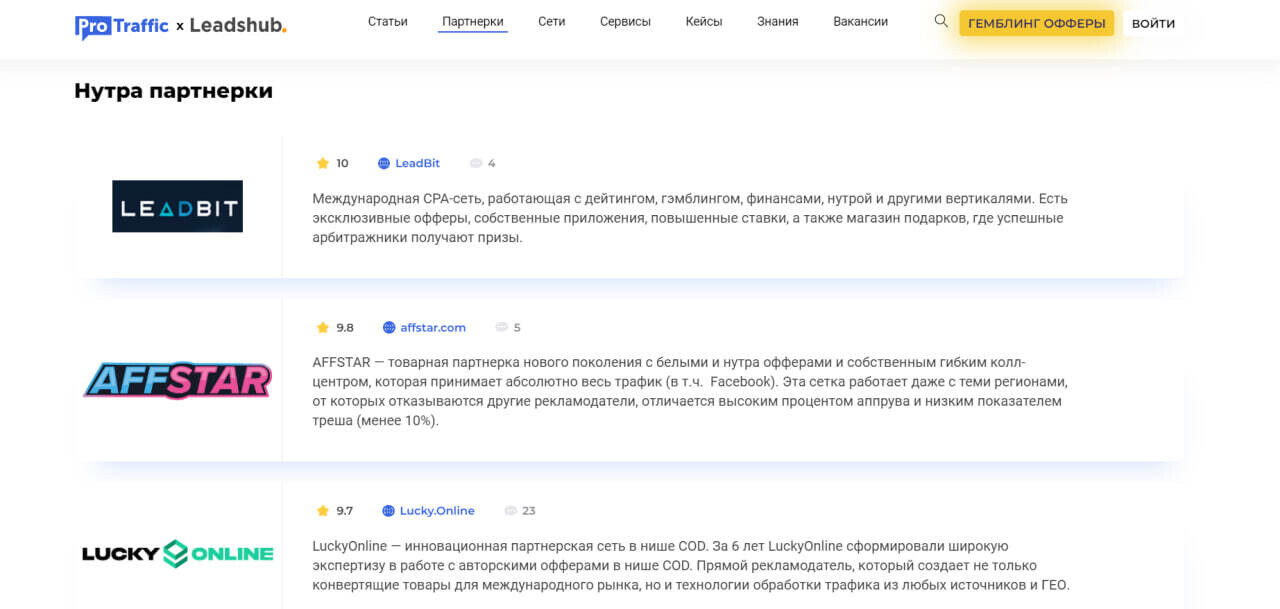Open the Кейсы navigation item
The image size is (1280, 609).
pos(704,22)
